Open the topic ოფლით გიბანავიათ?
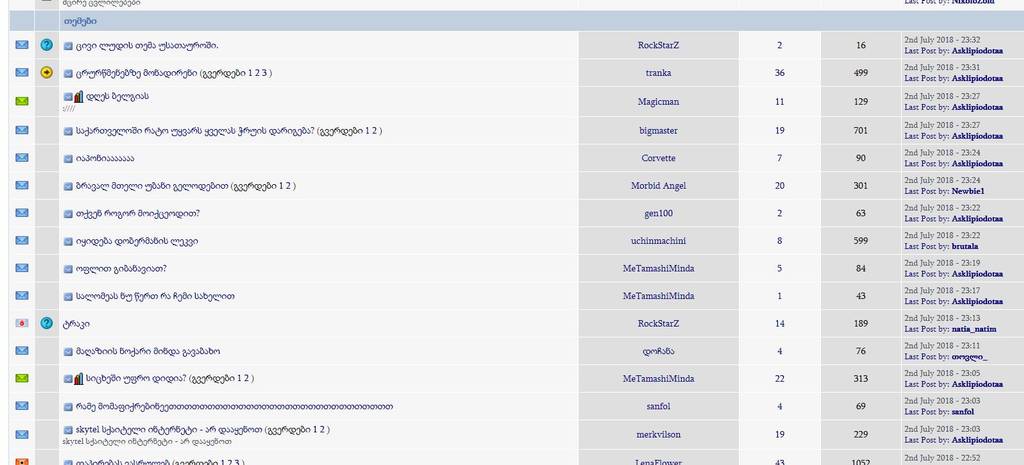 [121, 268]
